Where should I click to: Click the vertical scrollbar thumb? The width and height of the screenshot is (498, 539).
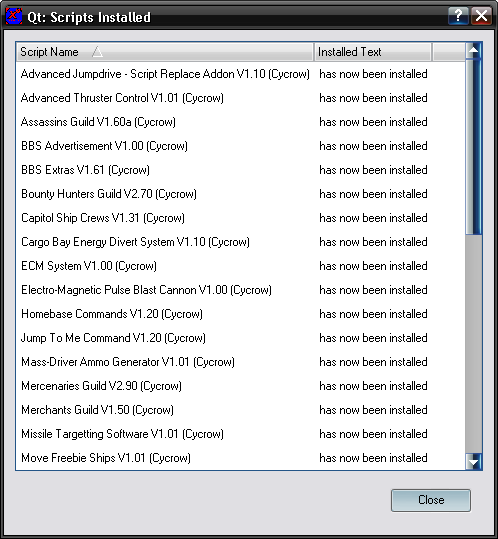click(474, 147)
